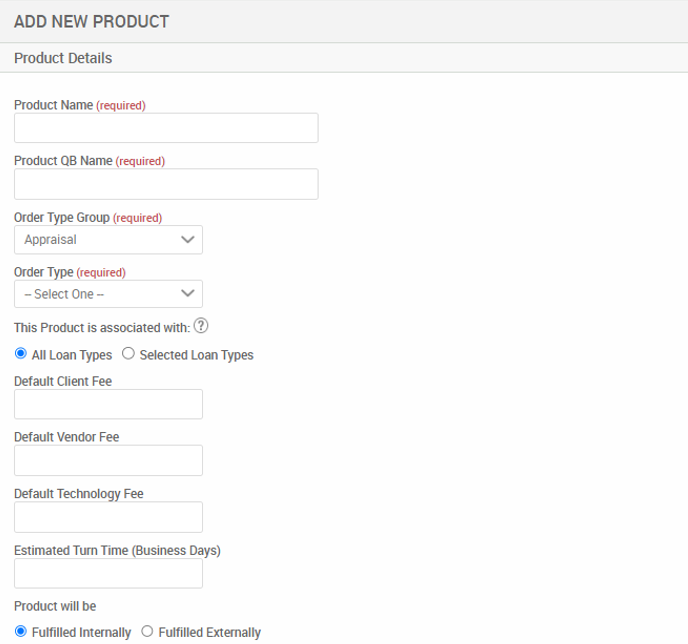Click the Estimated Turn Time label
The image size is (688, 644).
[117, 551]
